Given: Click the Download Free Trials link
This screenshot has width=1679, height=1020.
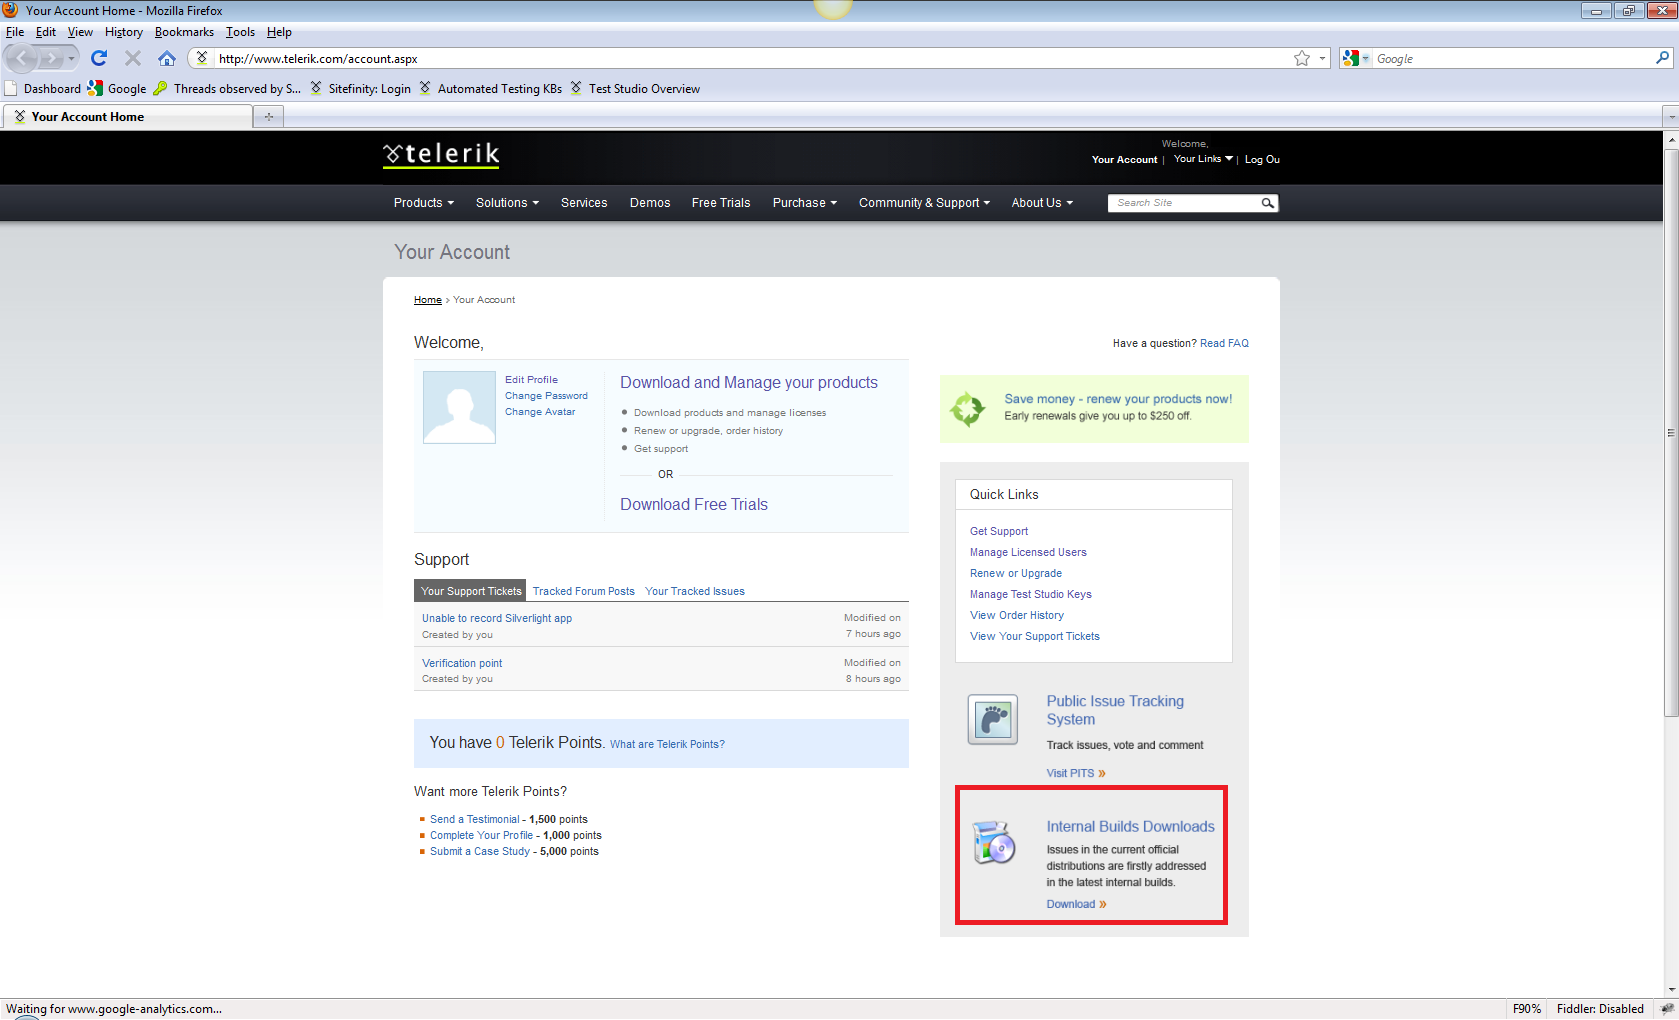Looking at the screenshot, I should tap(694, 505).
